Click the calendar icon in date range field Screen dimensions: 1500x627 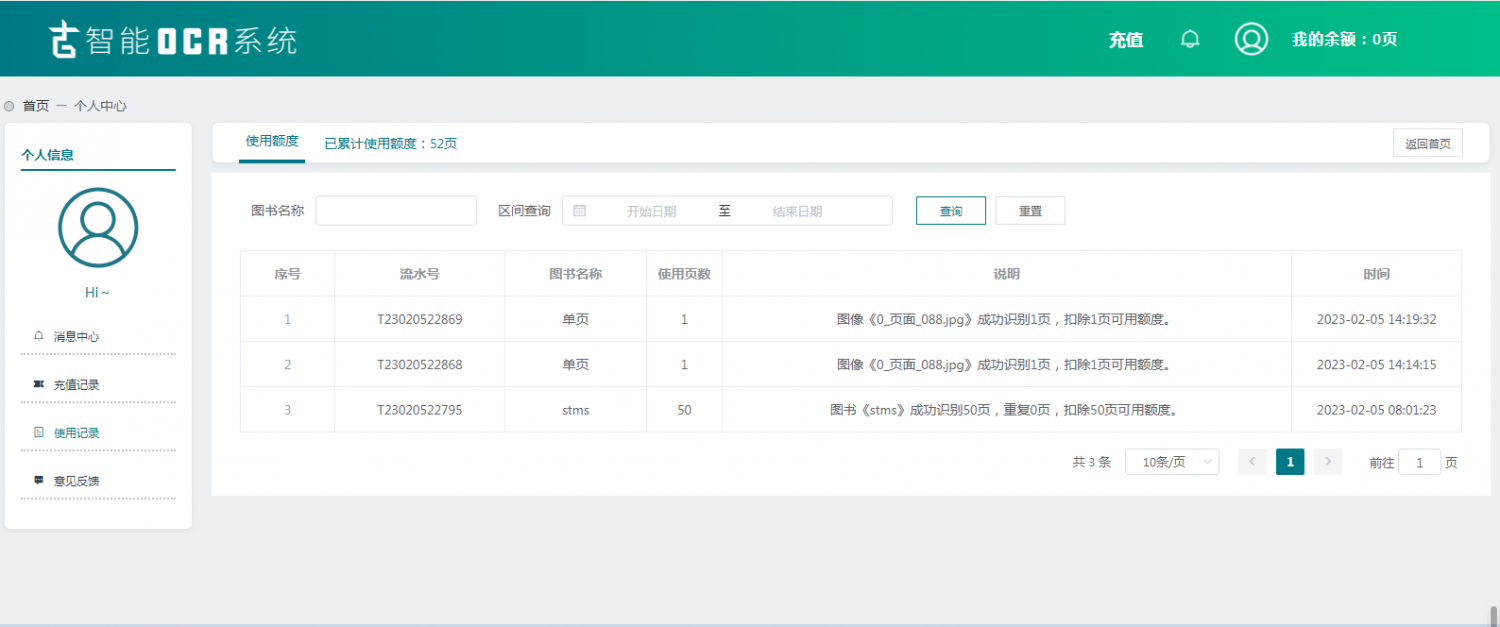coord(580,211)
